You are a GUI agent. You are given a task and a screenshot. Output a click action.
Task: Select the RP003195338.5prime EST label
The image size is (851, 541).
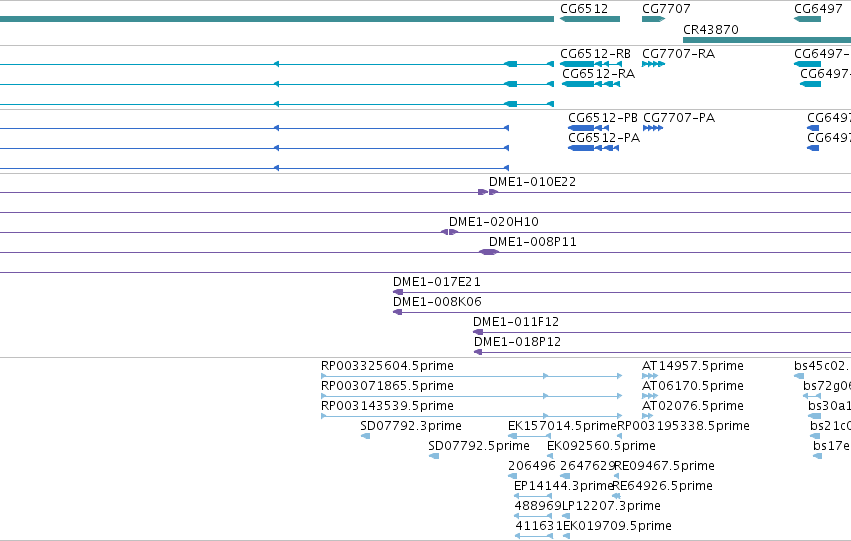point(683,427)
